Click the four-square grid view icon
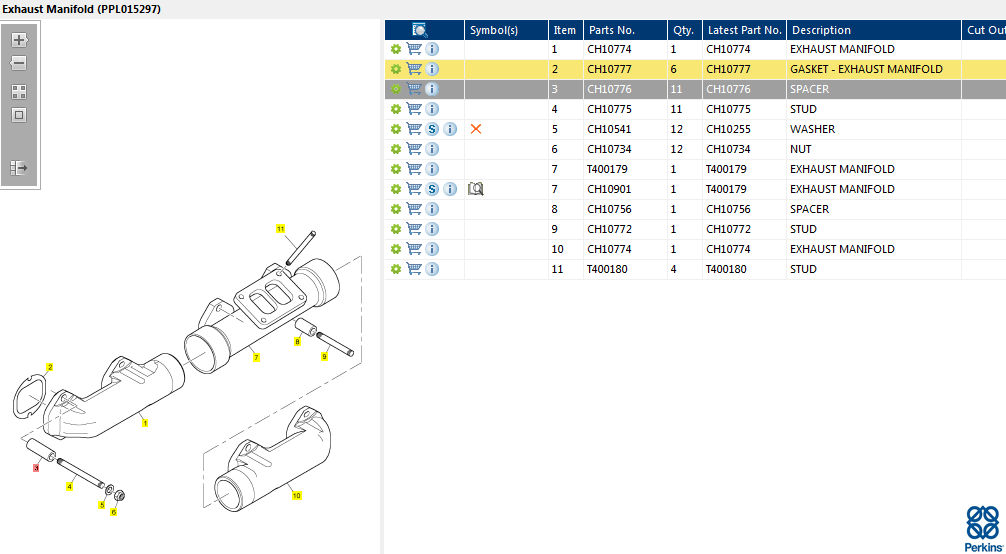 (19, 91)
